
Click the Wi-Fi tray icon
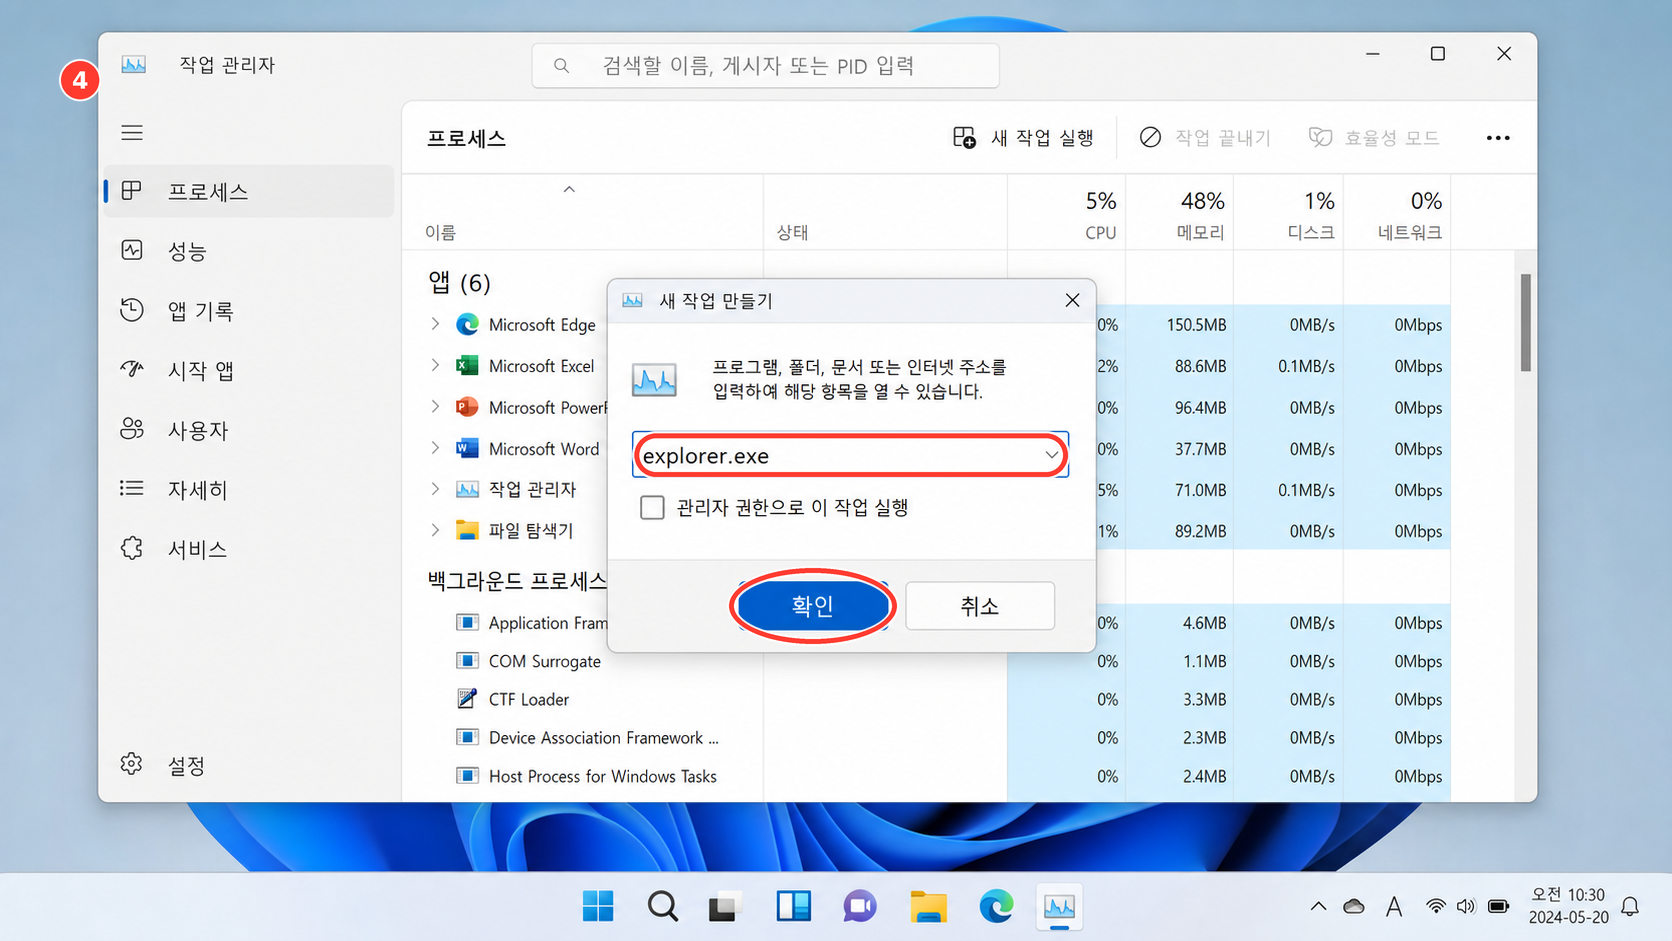[1435, 907]
